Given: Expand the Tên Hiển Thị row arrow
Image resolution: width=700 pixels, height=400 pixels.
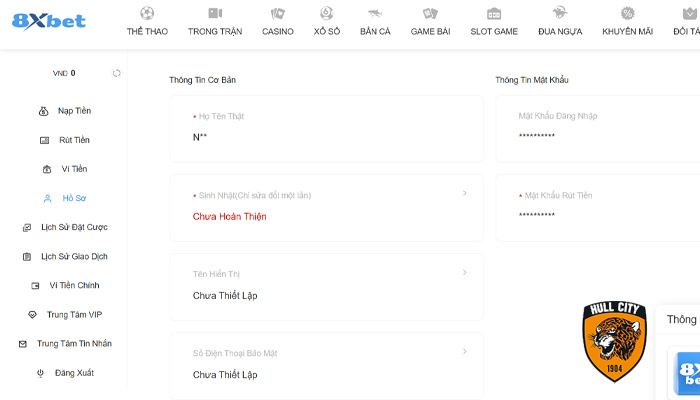Looking at the screenshot, I should pyautogui.click(x=465, y=272).
